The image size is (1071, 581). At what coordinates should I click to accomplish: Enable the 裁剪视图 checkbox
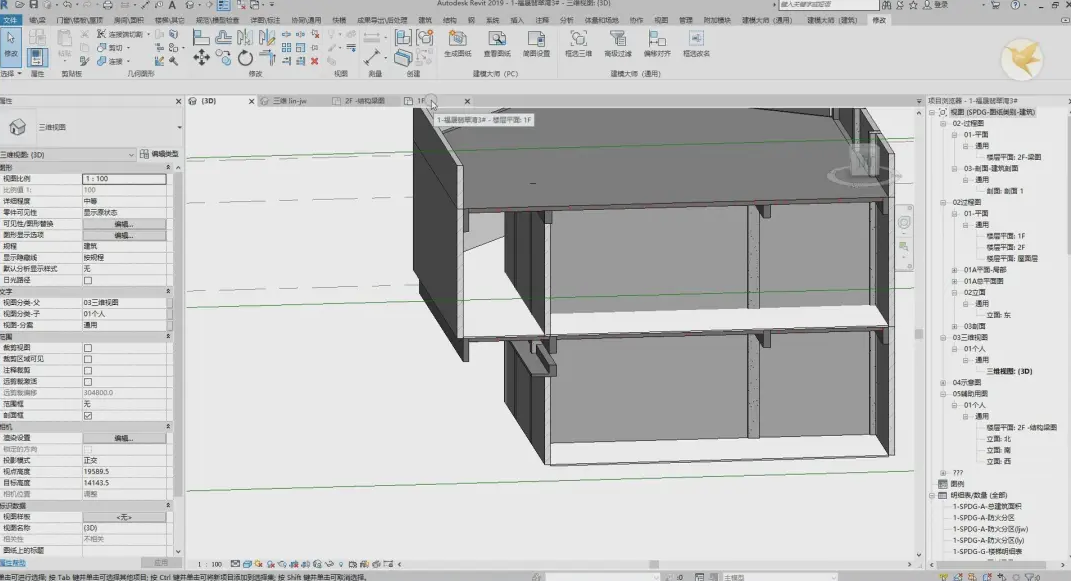tap(87, 348)
